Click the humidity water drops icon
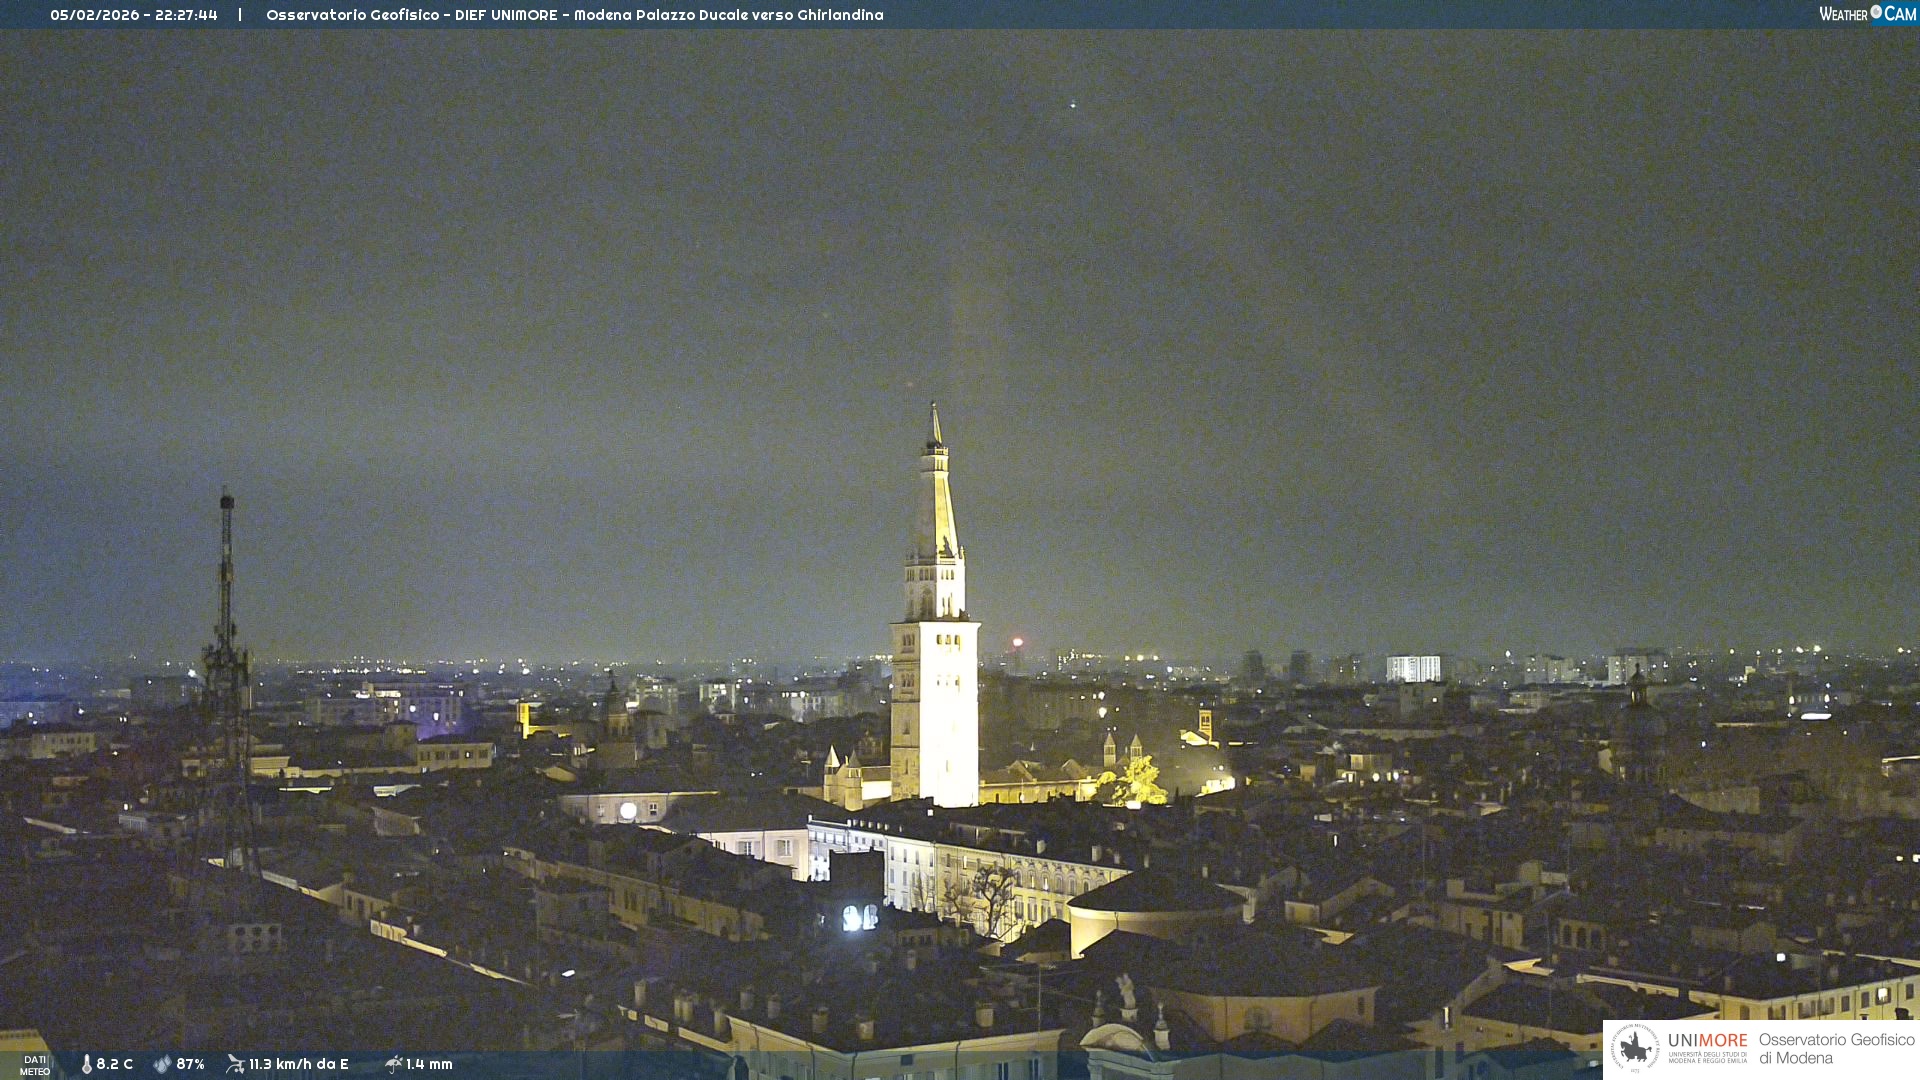Image resolution: width=1920 pixels, height=1080 pixels. tap(162, 1064)
